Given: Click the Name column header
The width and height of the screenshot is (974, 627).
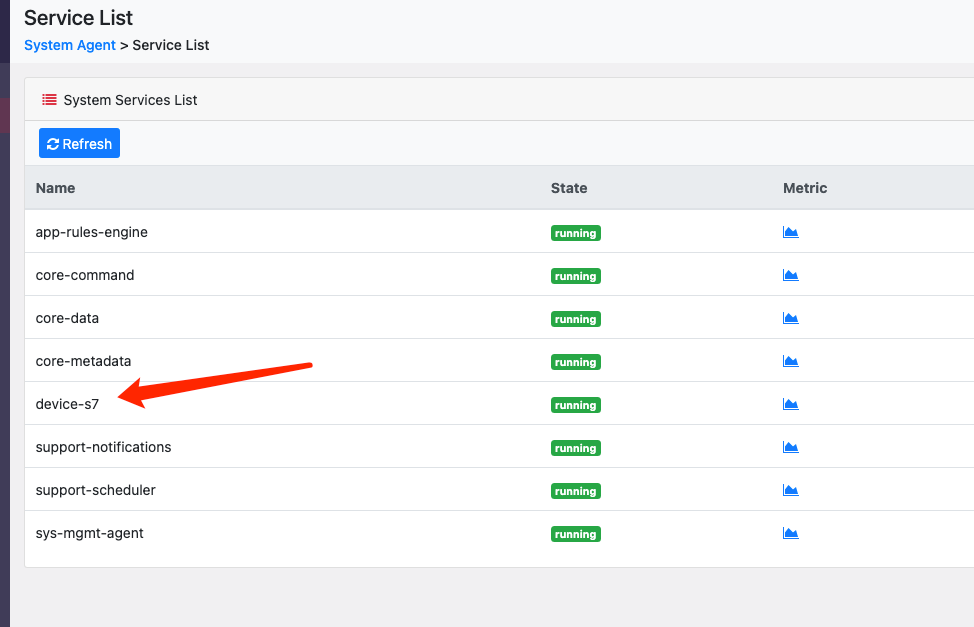Looking at the screenshot, I should point(55,188).
